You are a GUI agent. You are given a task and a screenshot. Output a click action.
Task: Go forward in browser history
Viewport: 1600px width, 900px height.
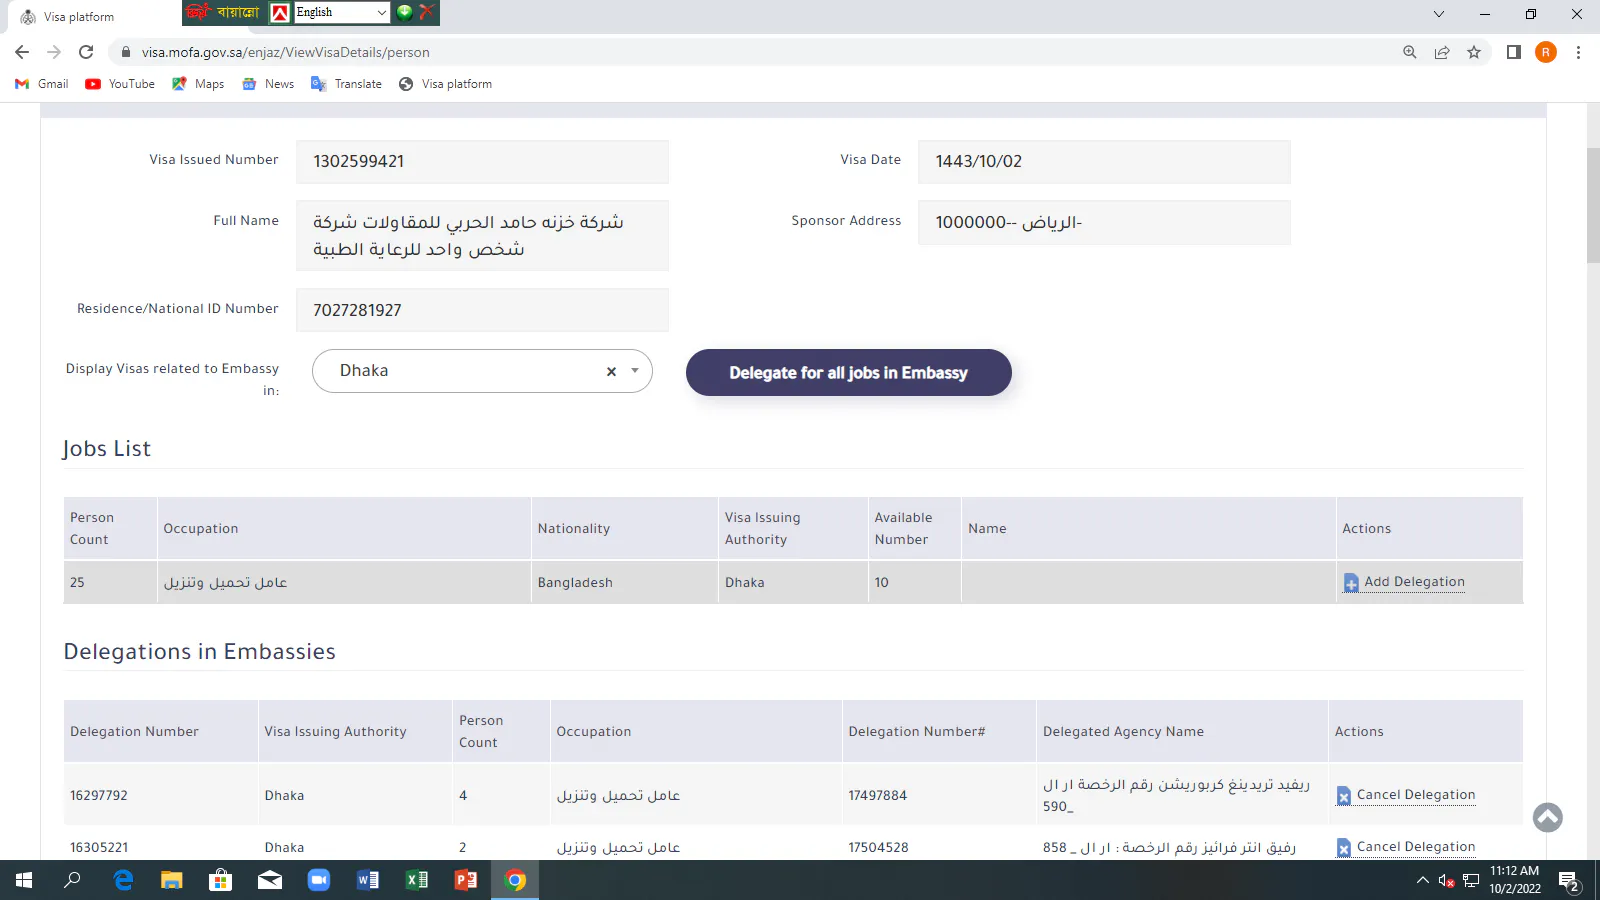tap(54, 52)
